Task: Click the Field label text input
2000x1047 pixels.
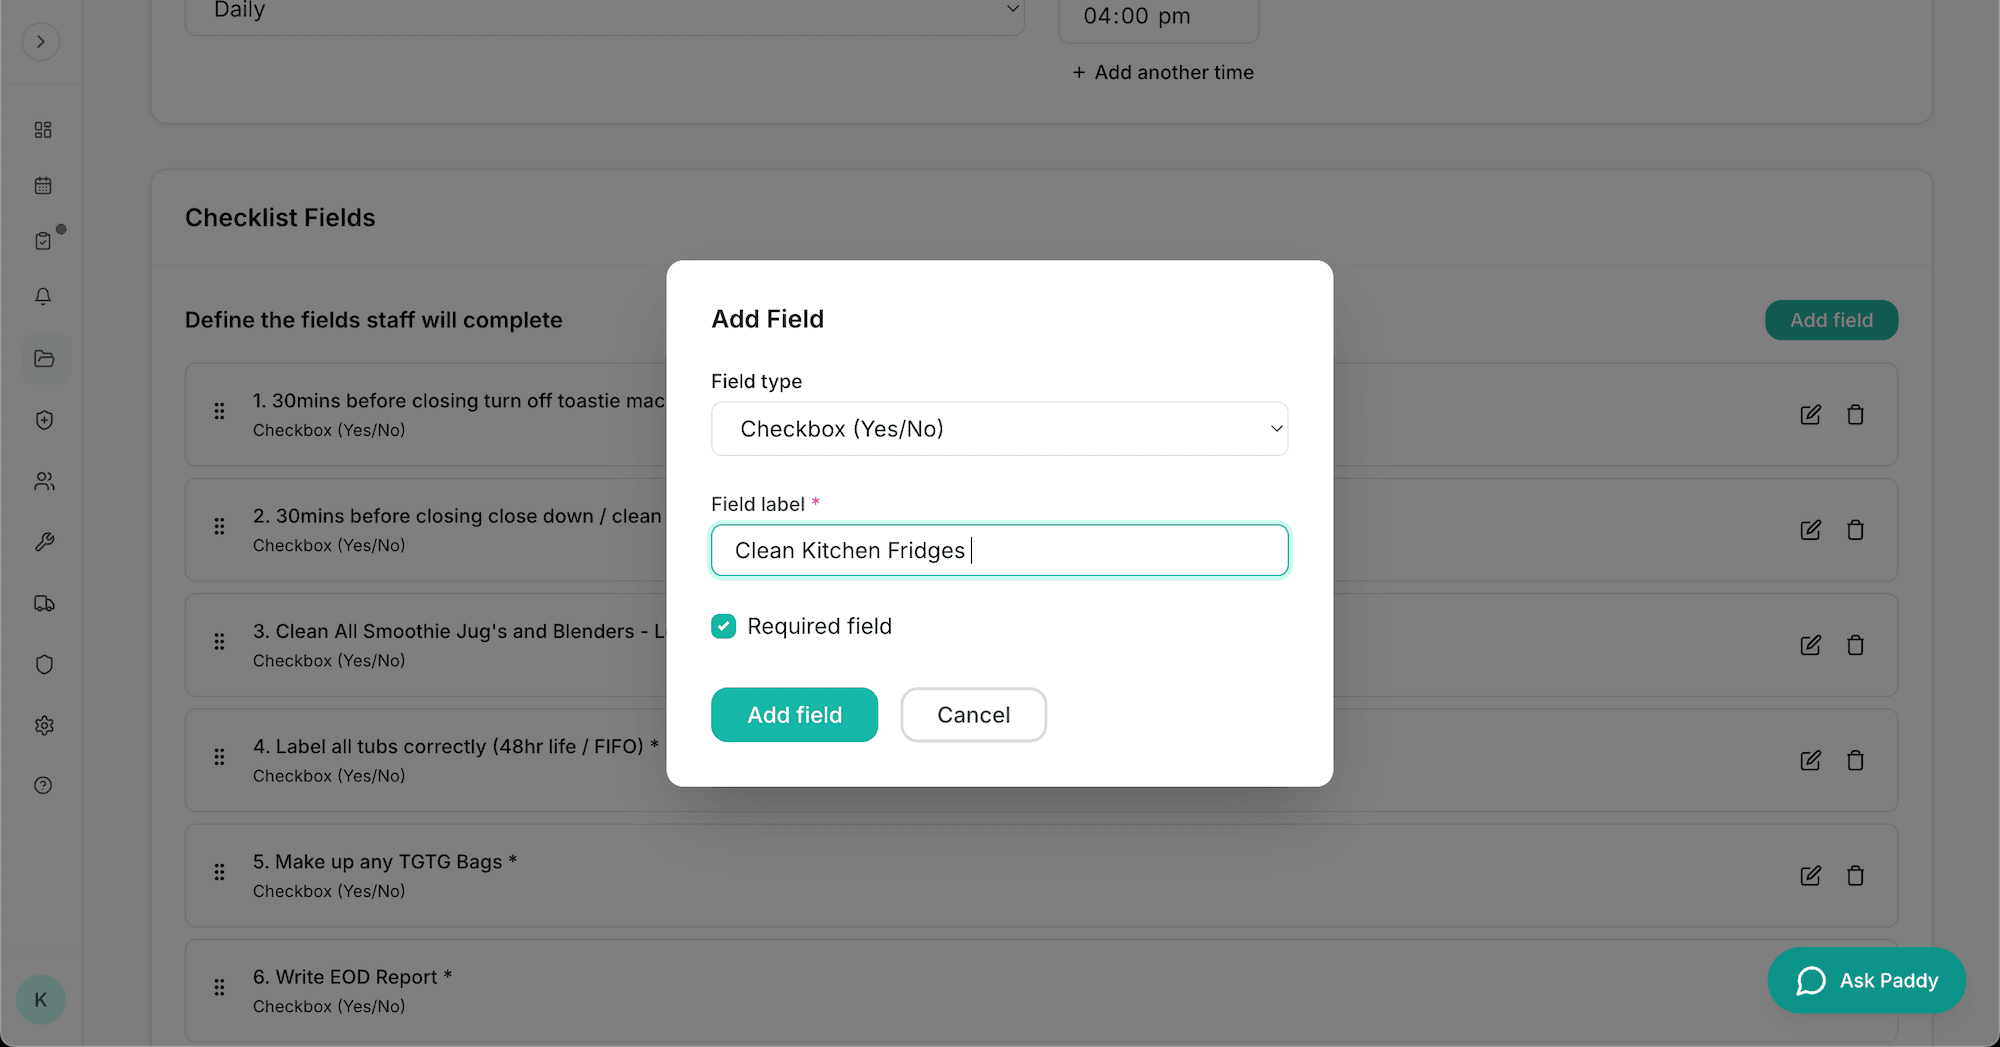Action: (999, 551)
